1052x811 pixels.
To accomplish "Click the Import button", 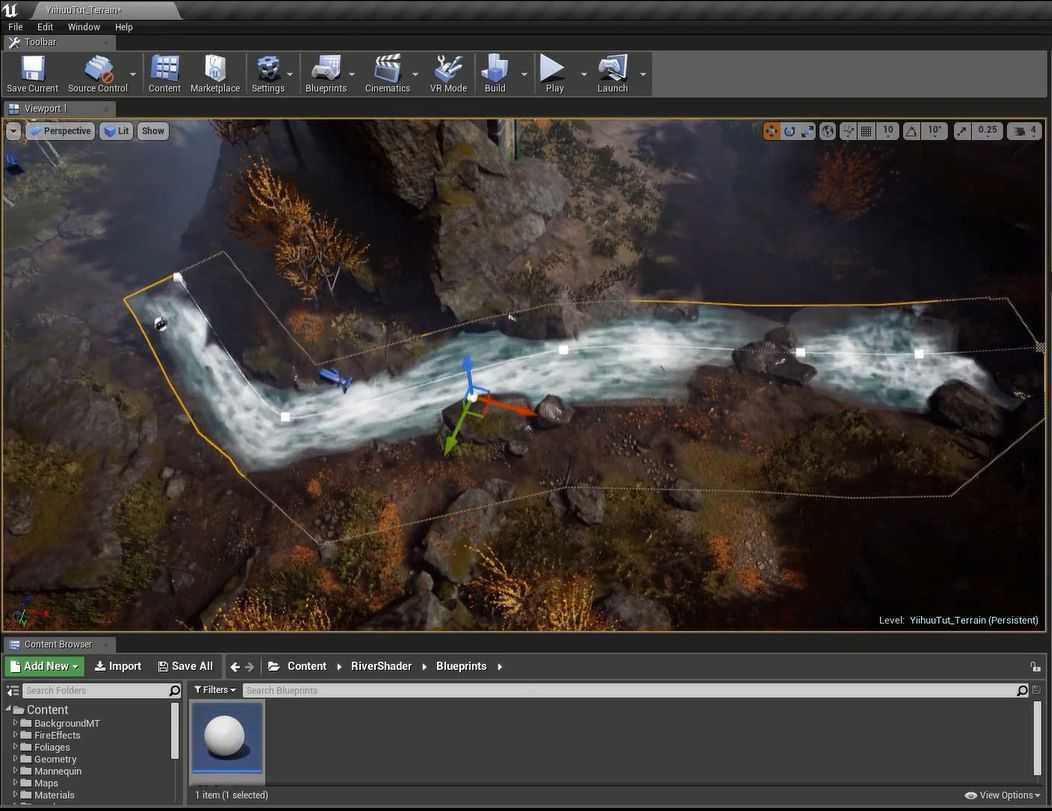I will click(x=118, y=666).
